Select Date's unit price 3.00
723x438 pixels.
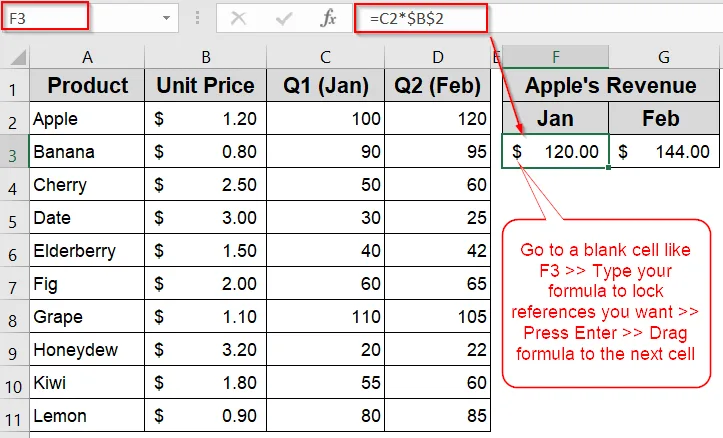tap(206, 218)
